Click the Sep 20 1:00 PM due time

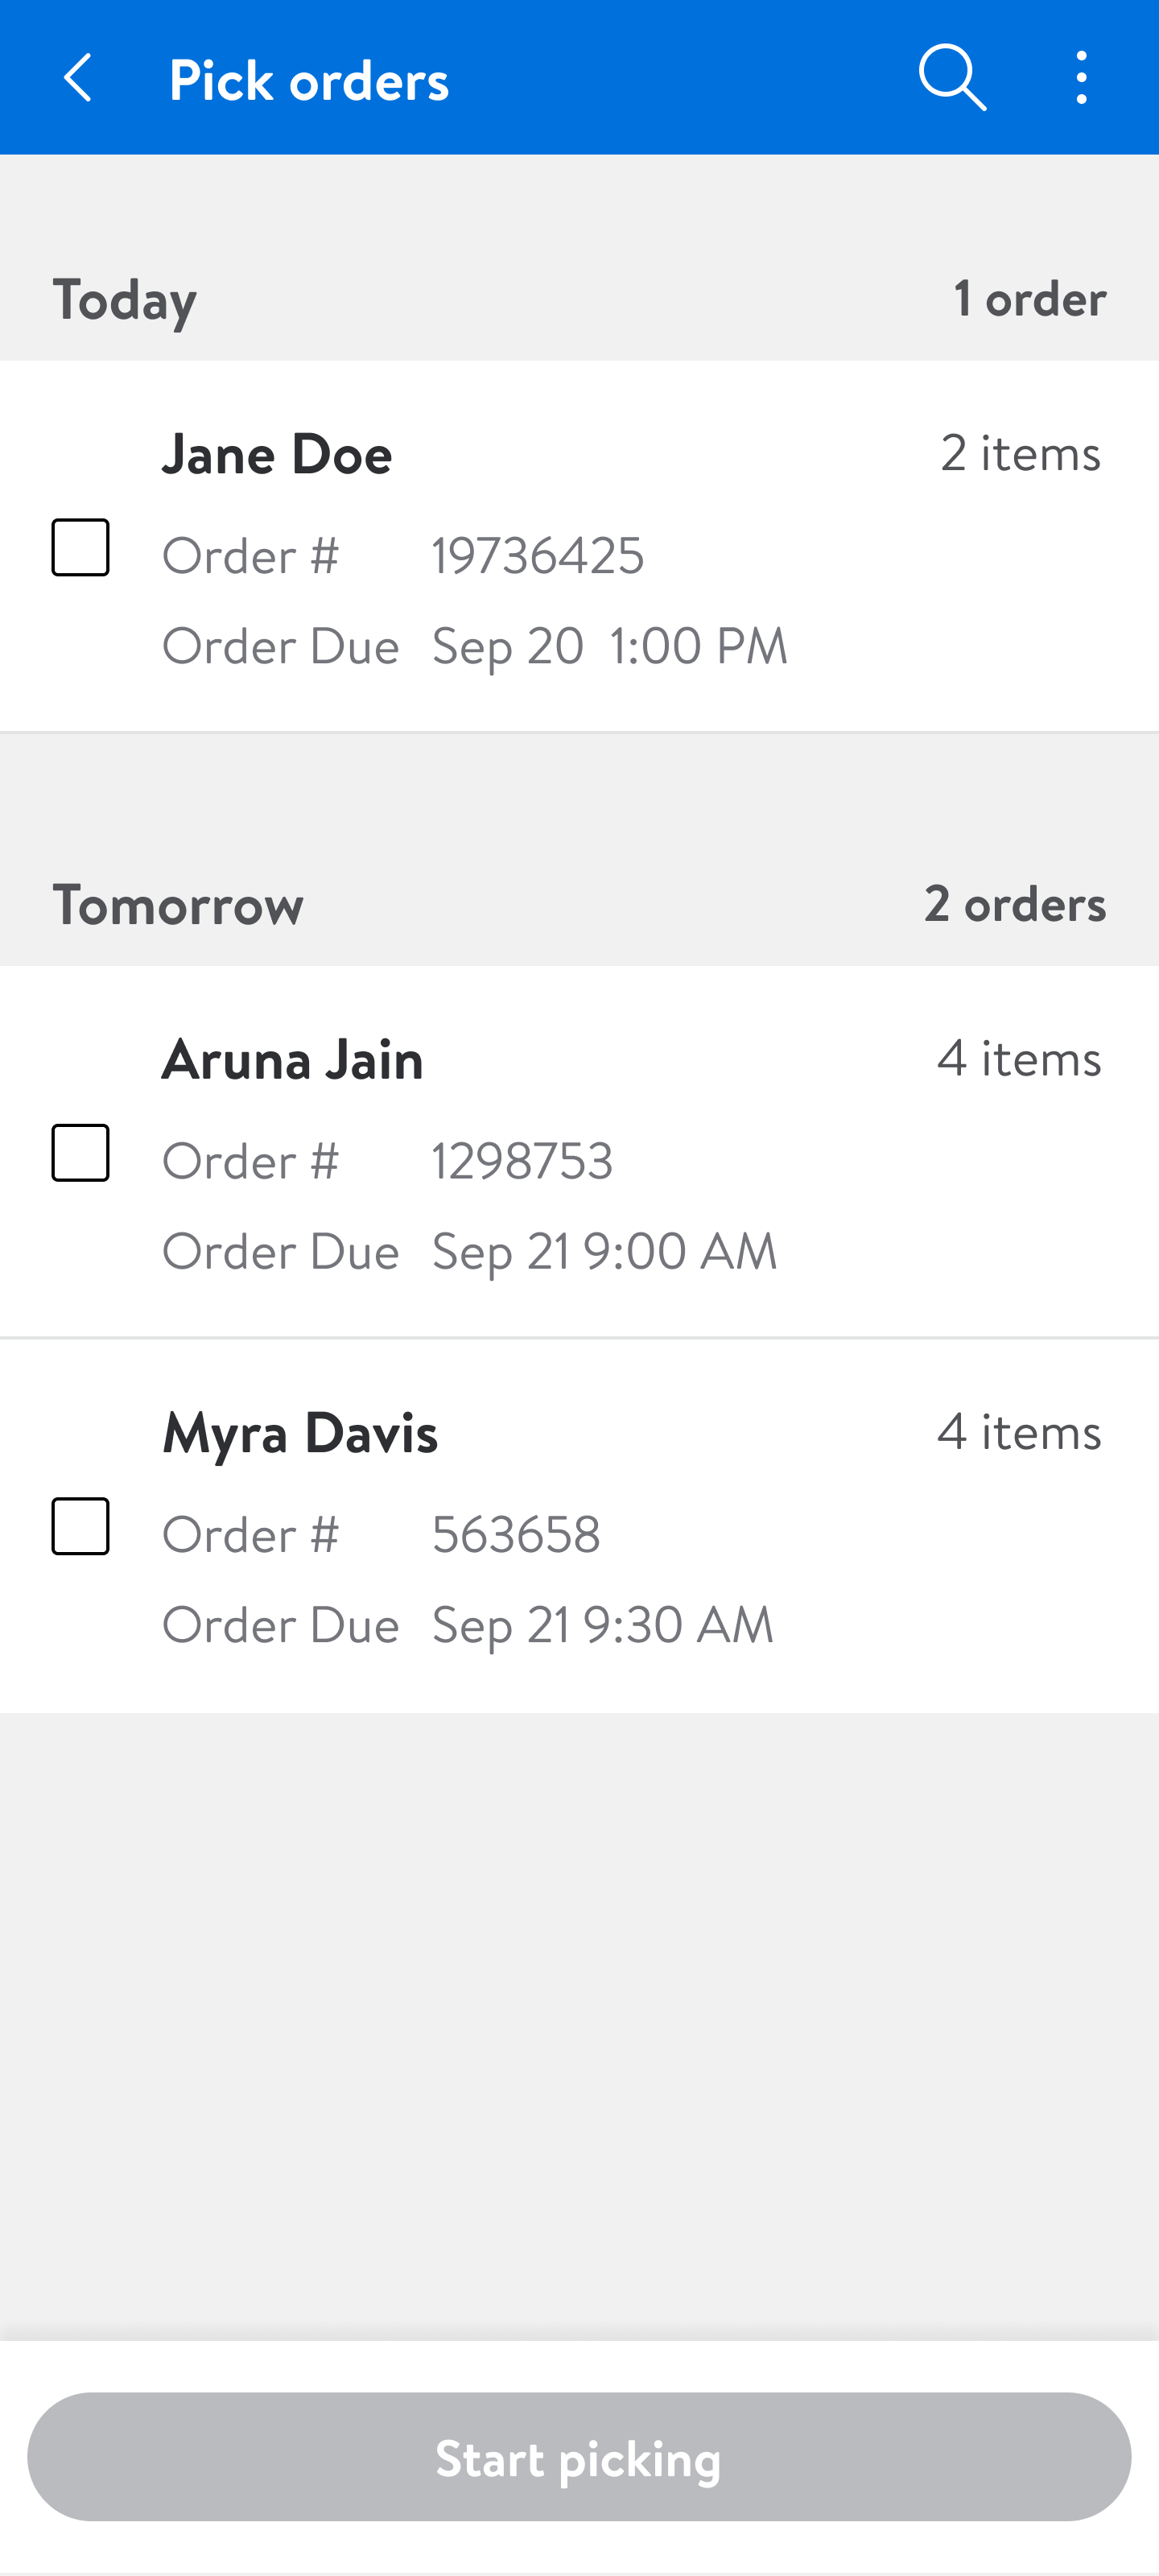[x=610, y=646]
